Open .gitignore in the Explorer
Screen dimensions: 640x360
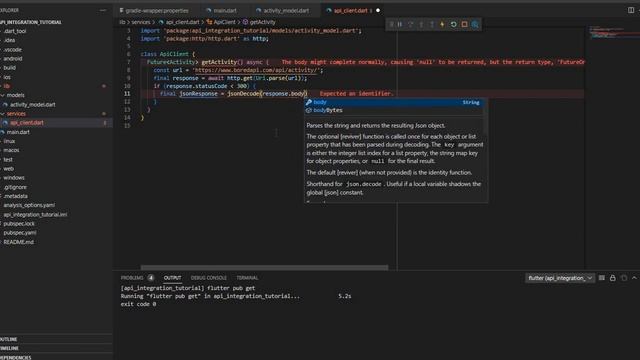[15, 187]
